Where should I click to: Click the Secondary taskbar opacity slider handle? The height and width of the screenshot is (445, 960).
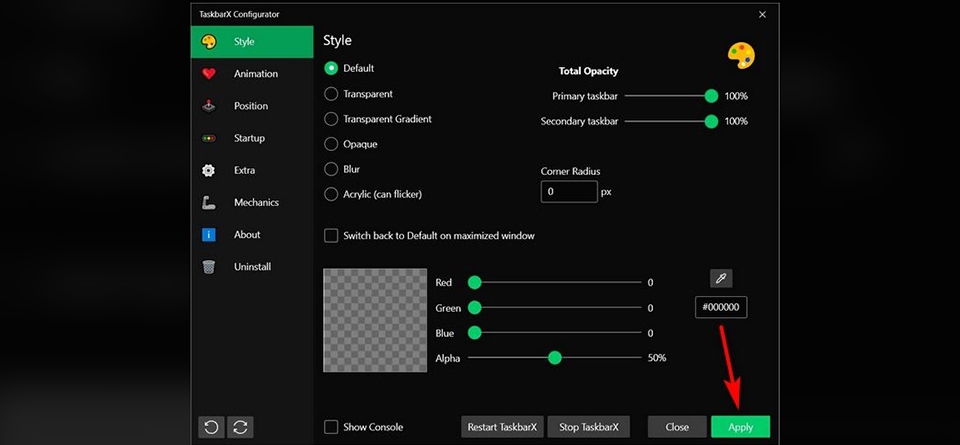click(711, 121)
